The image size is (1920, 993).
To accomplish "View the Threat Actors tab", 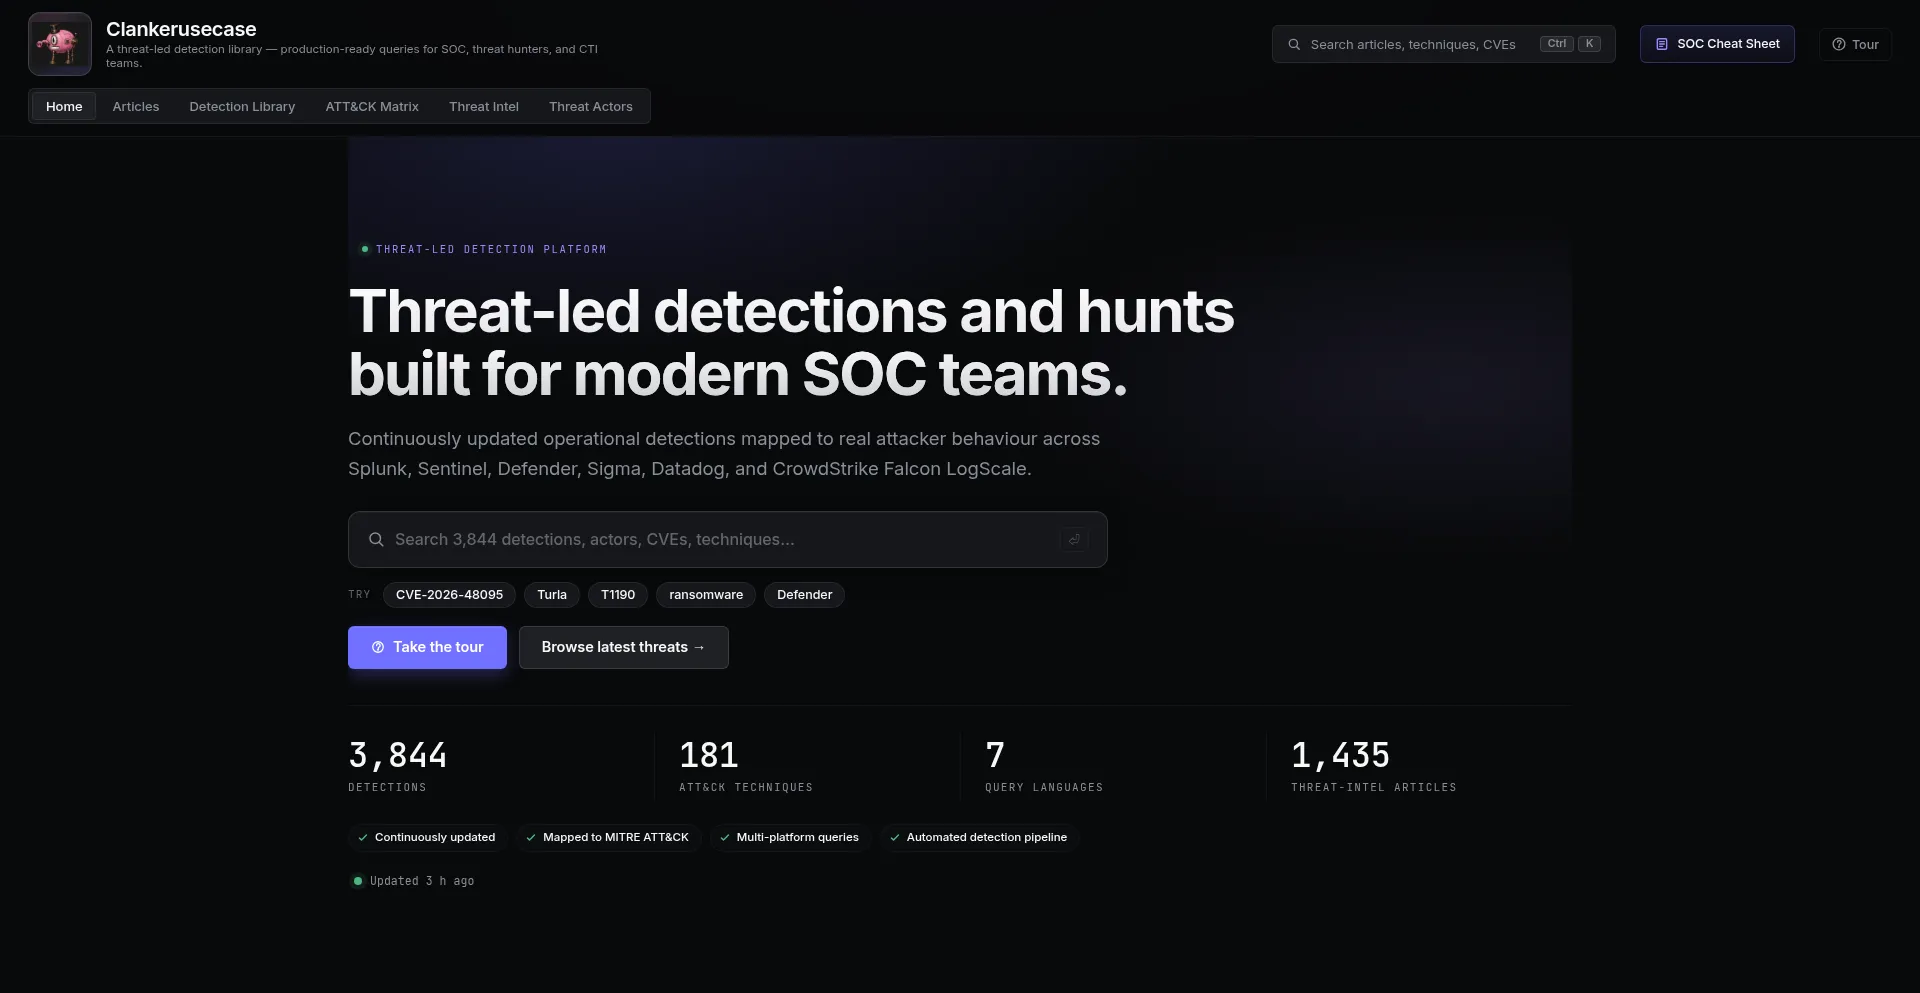I will (x=591, y=106).
